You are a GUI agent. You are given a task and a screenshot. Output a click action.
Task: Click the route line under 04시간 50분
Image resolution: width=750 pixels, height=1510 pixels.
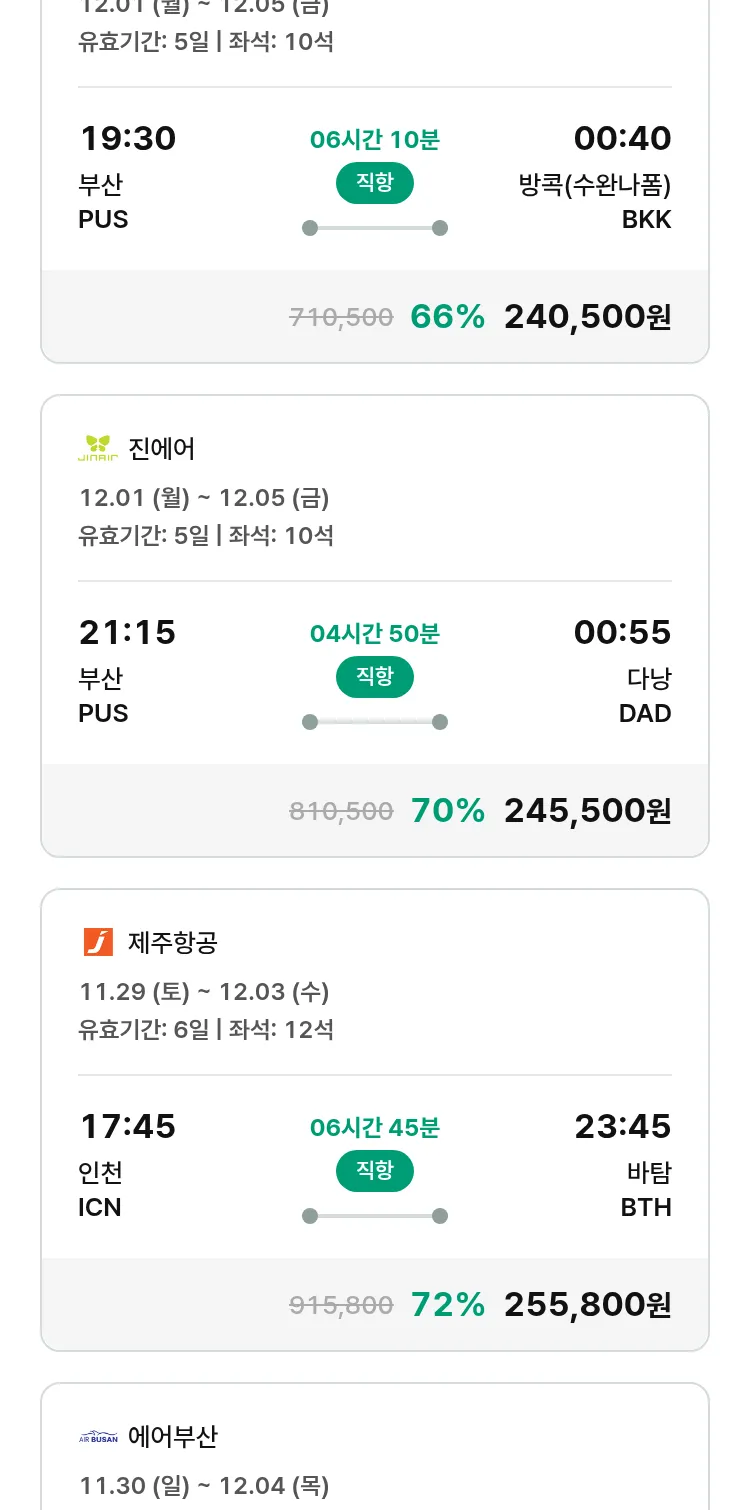click(x=374, y=722)
